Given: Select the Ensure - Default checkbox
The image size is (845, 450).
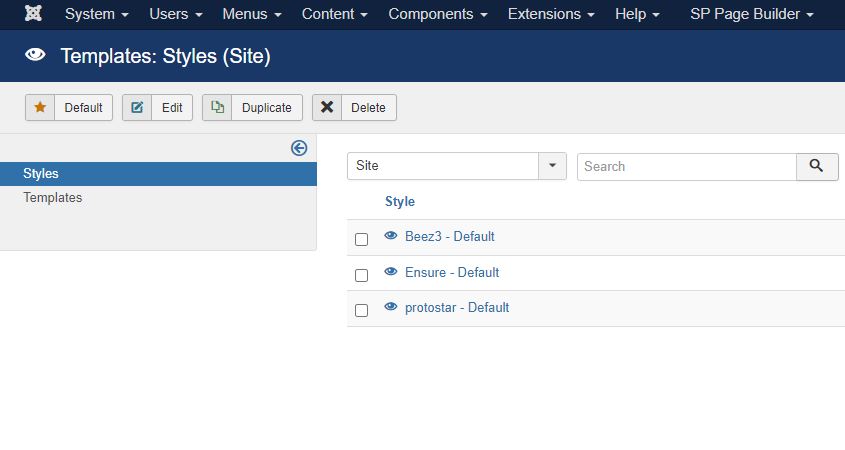Looking at the screenshot, I should [362, 275].
